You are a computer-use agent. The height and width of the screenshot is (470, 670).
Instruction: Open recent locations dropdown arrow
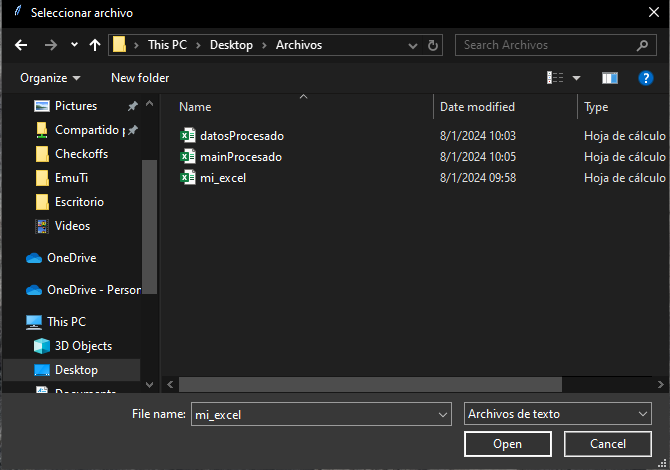click(74, 44)
